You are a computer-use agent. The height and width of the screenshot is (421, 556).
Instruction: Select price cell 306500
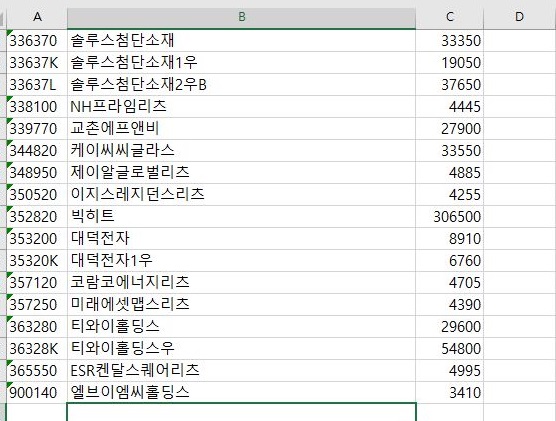coord(450,217)
